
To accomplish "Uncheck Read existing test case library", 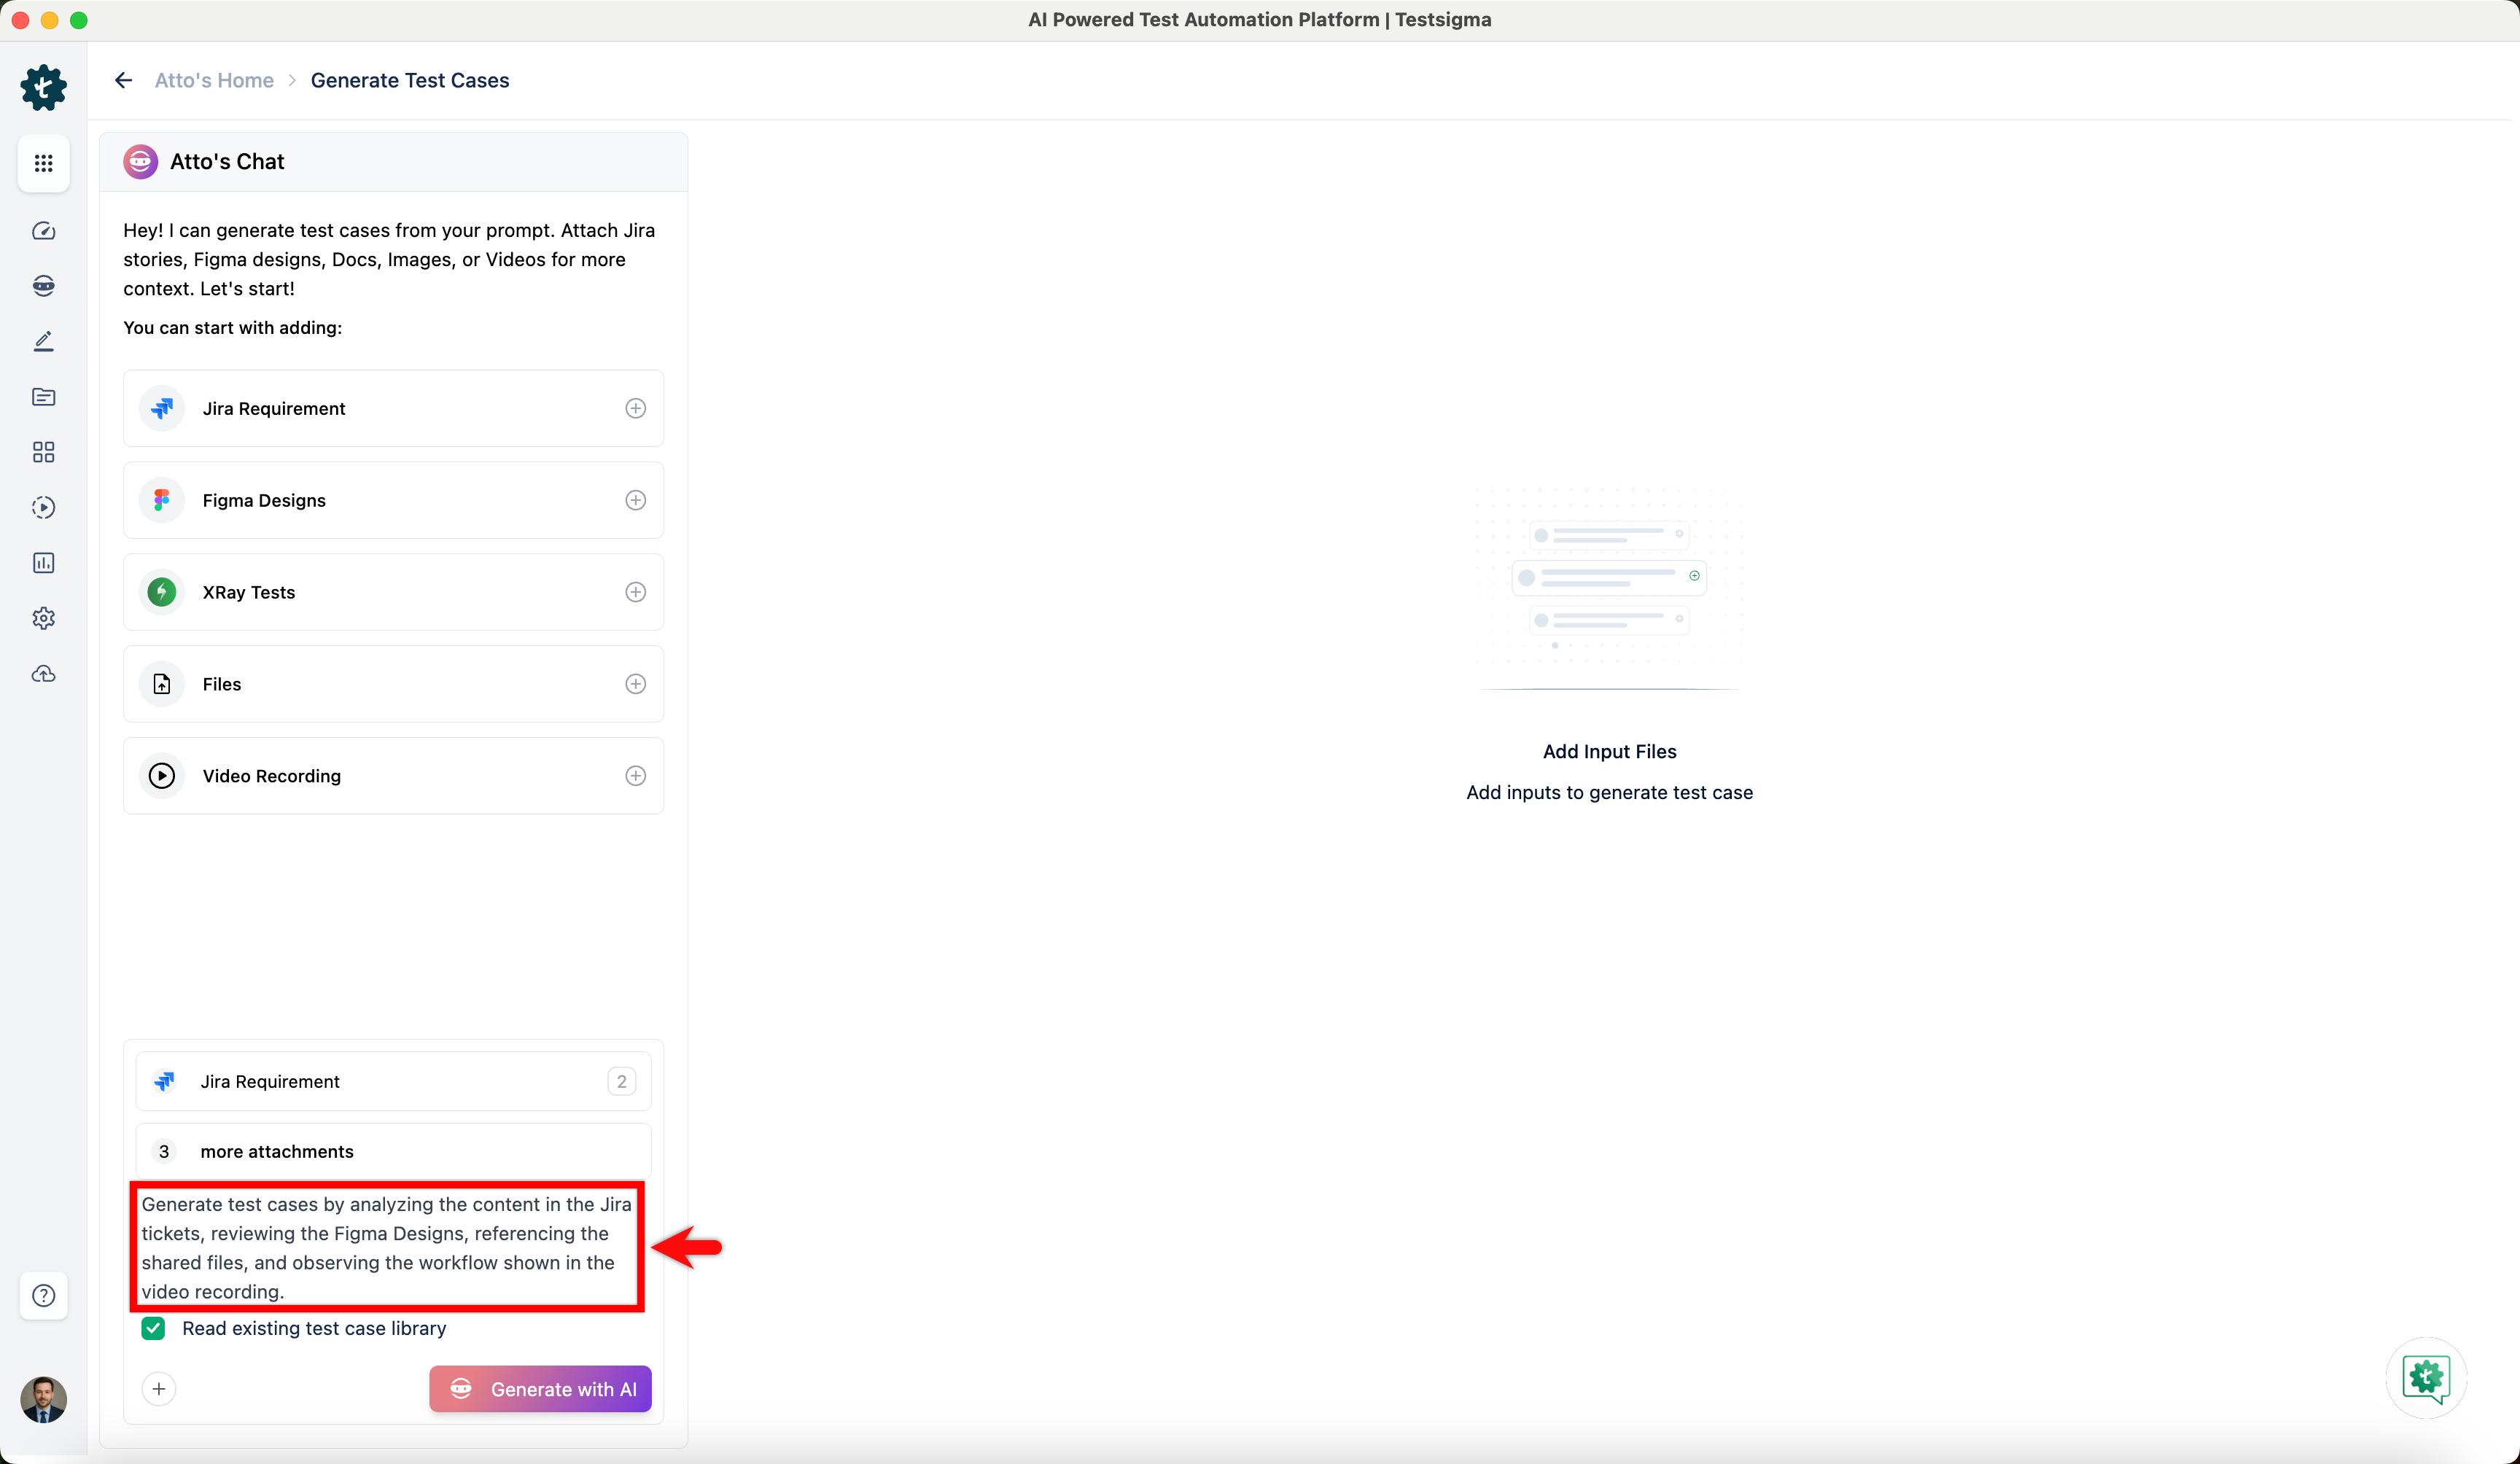I will click(x=153, y=1328).
